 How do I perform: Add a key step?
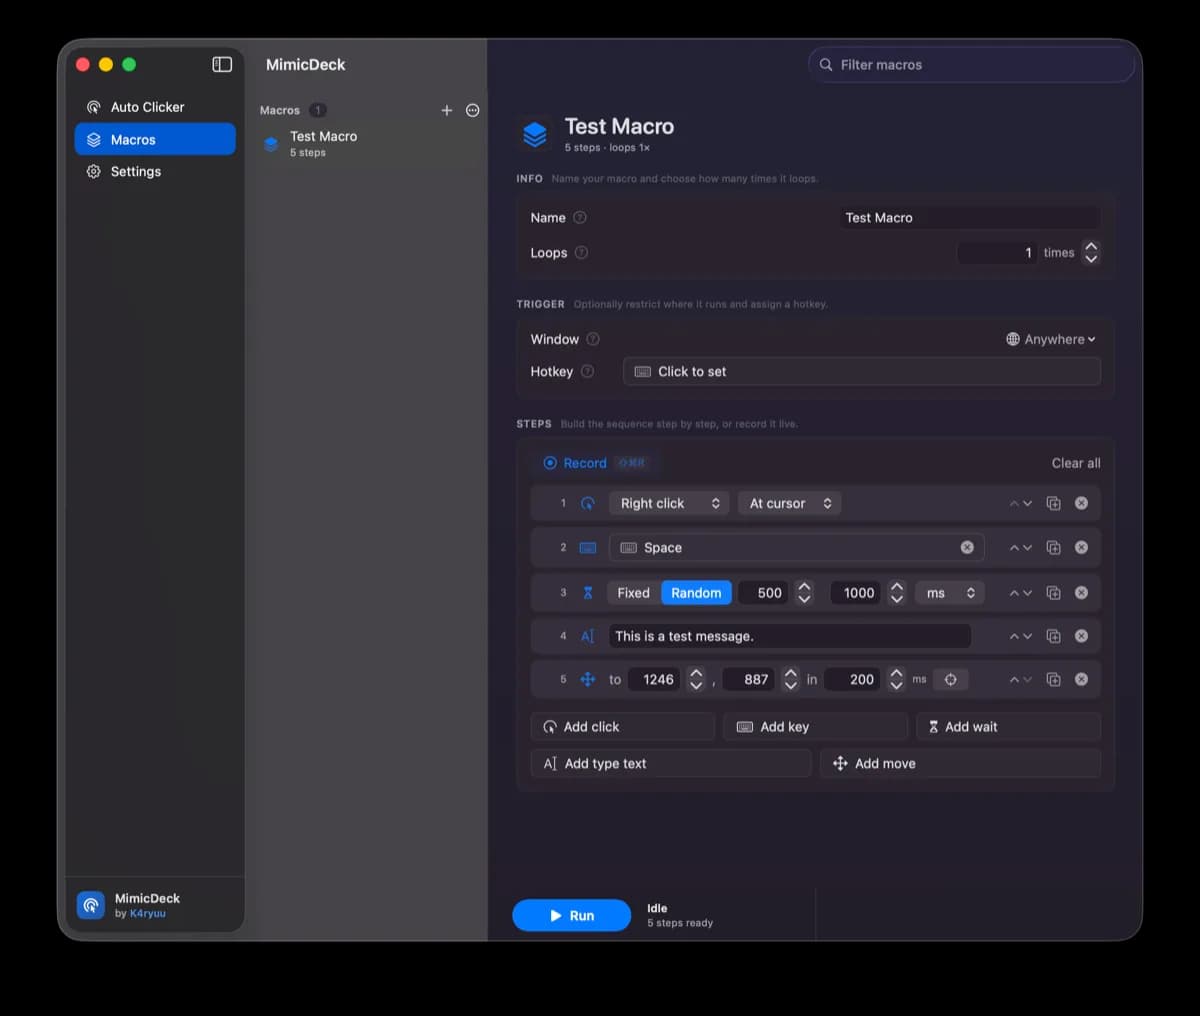(x=815, y=726)
